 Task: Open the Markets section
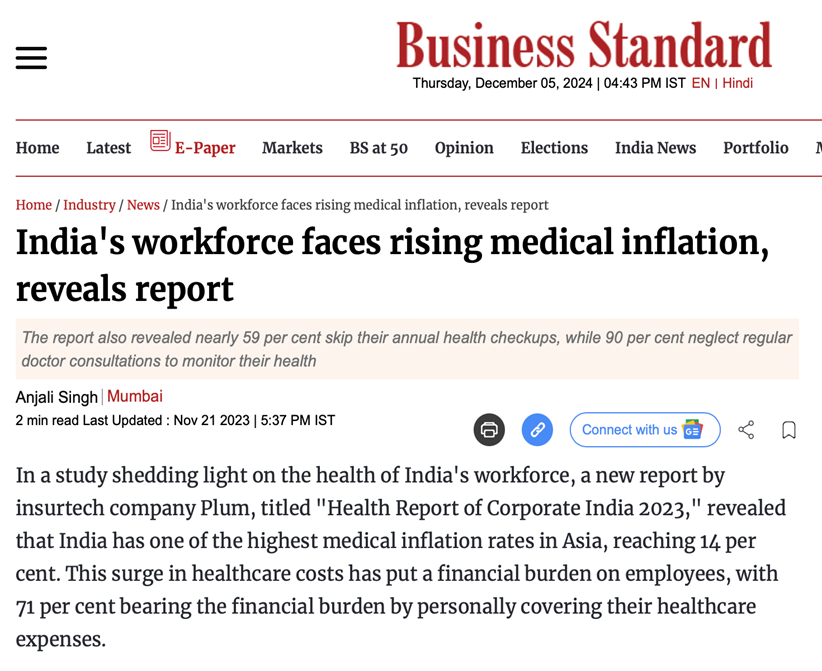pyautogui.click(x=292, y=147)
